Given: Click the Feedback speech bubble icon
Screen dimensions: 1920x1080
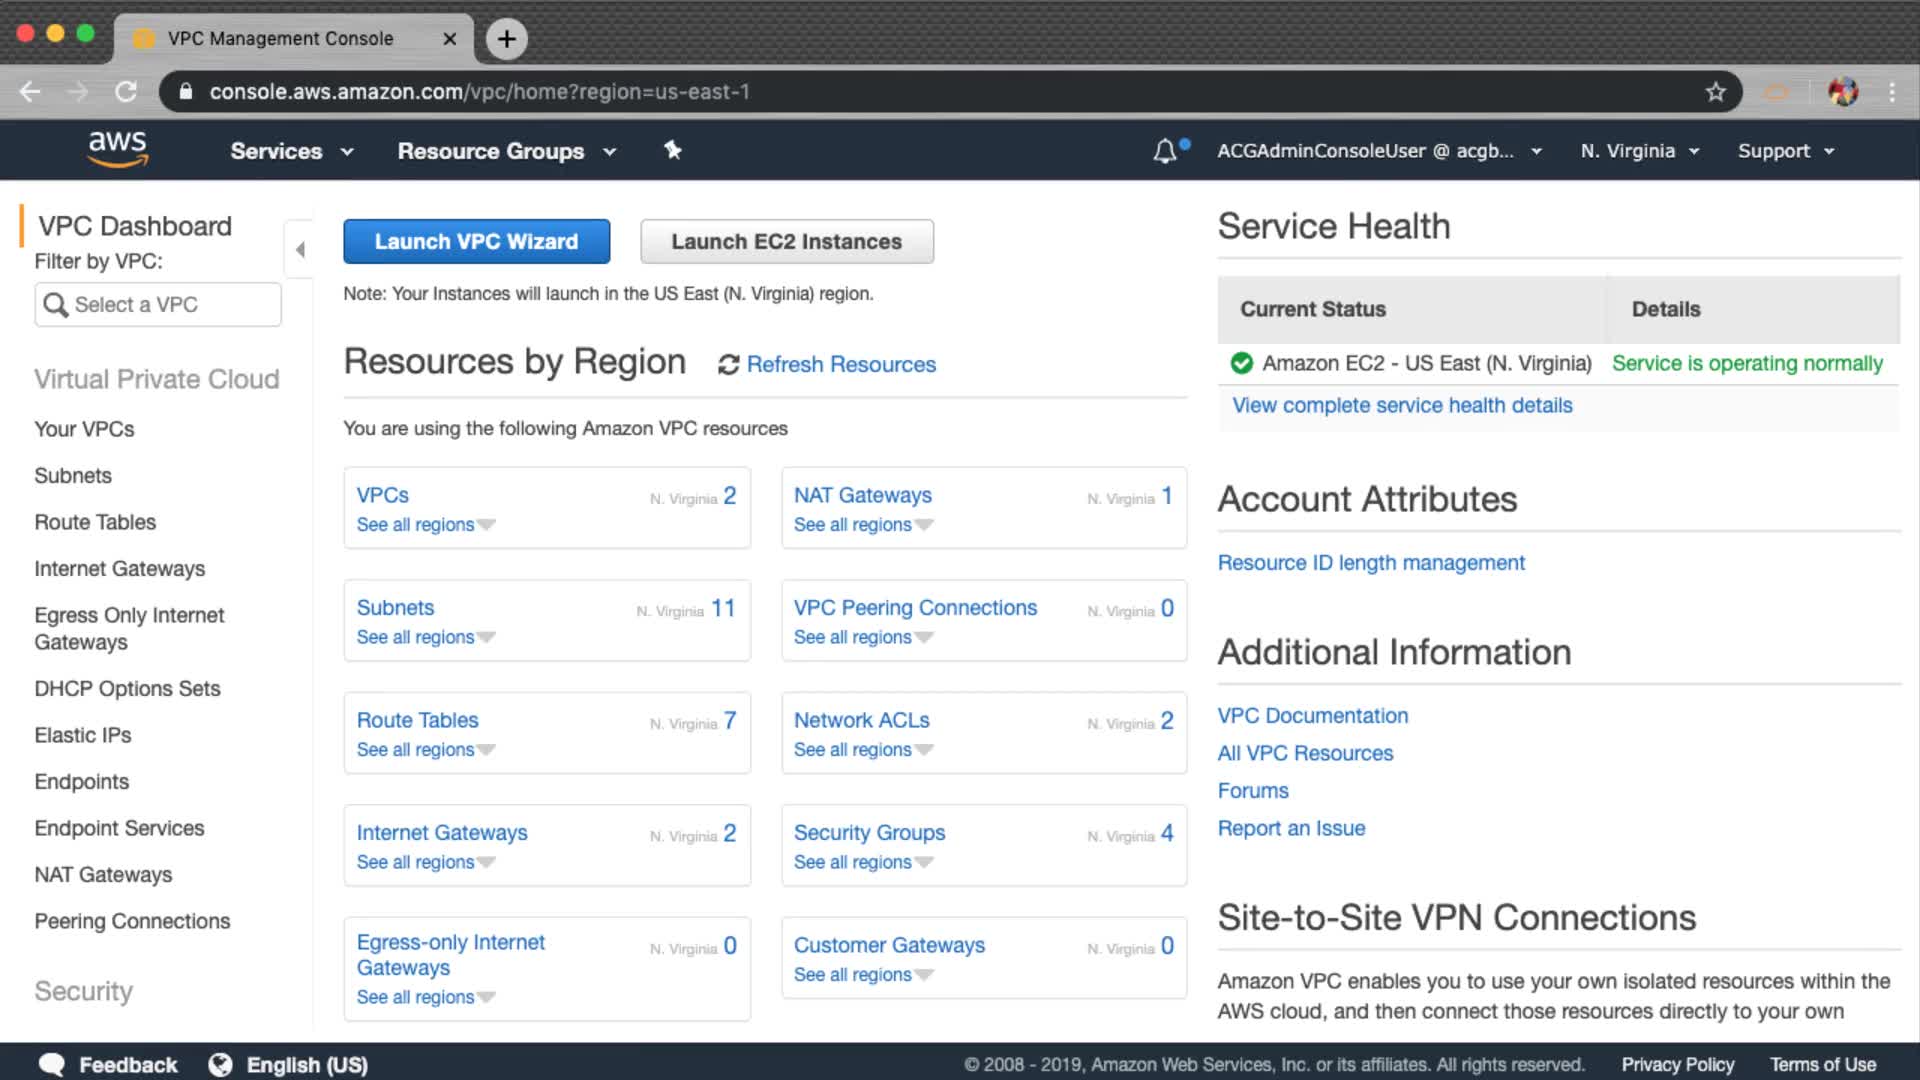Looking at the screenshot, I should coord(52,1065).
